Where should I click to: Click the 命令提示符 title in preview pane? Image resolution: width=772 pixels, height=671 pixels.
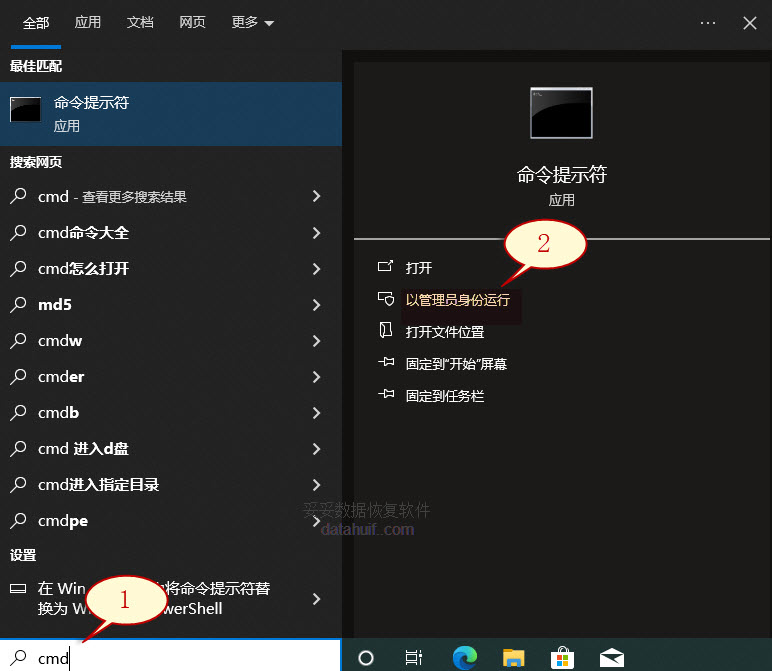tap(561, 174)
